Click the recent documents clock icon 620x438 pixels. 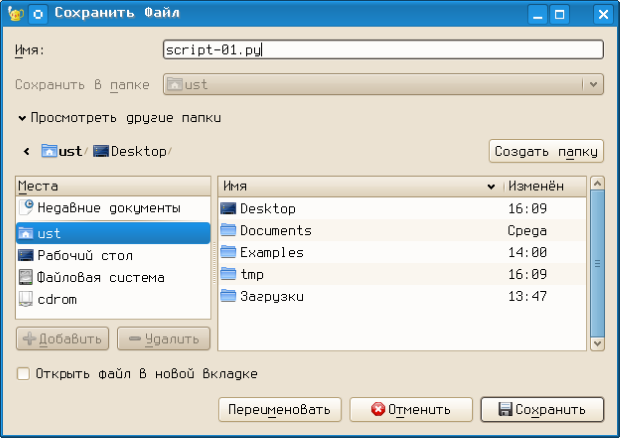pos(26,207)
